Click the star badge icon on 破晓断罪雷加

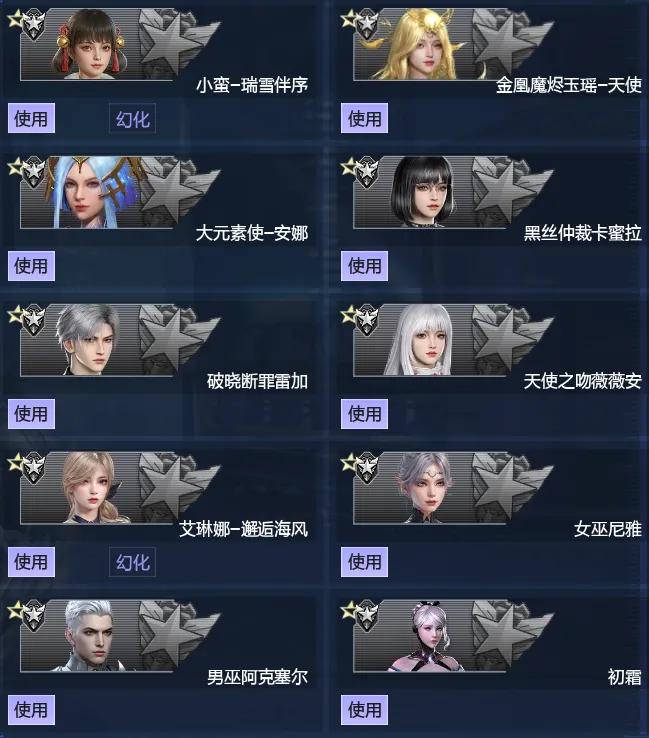[x=34, y=320]
